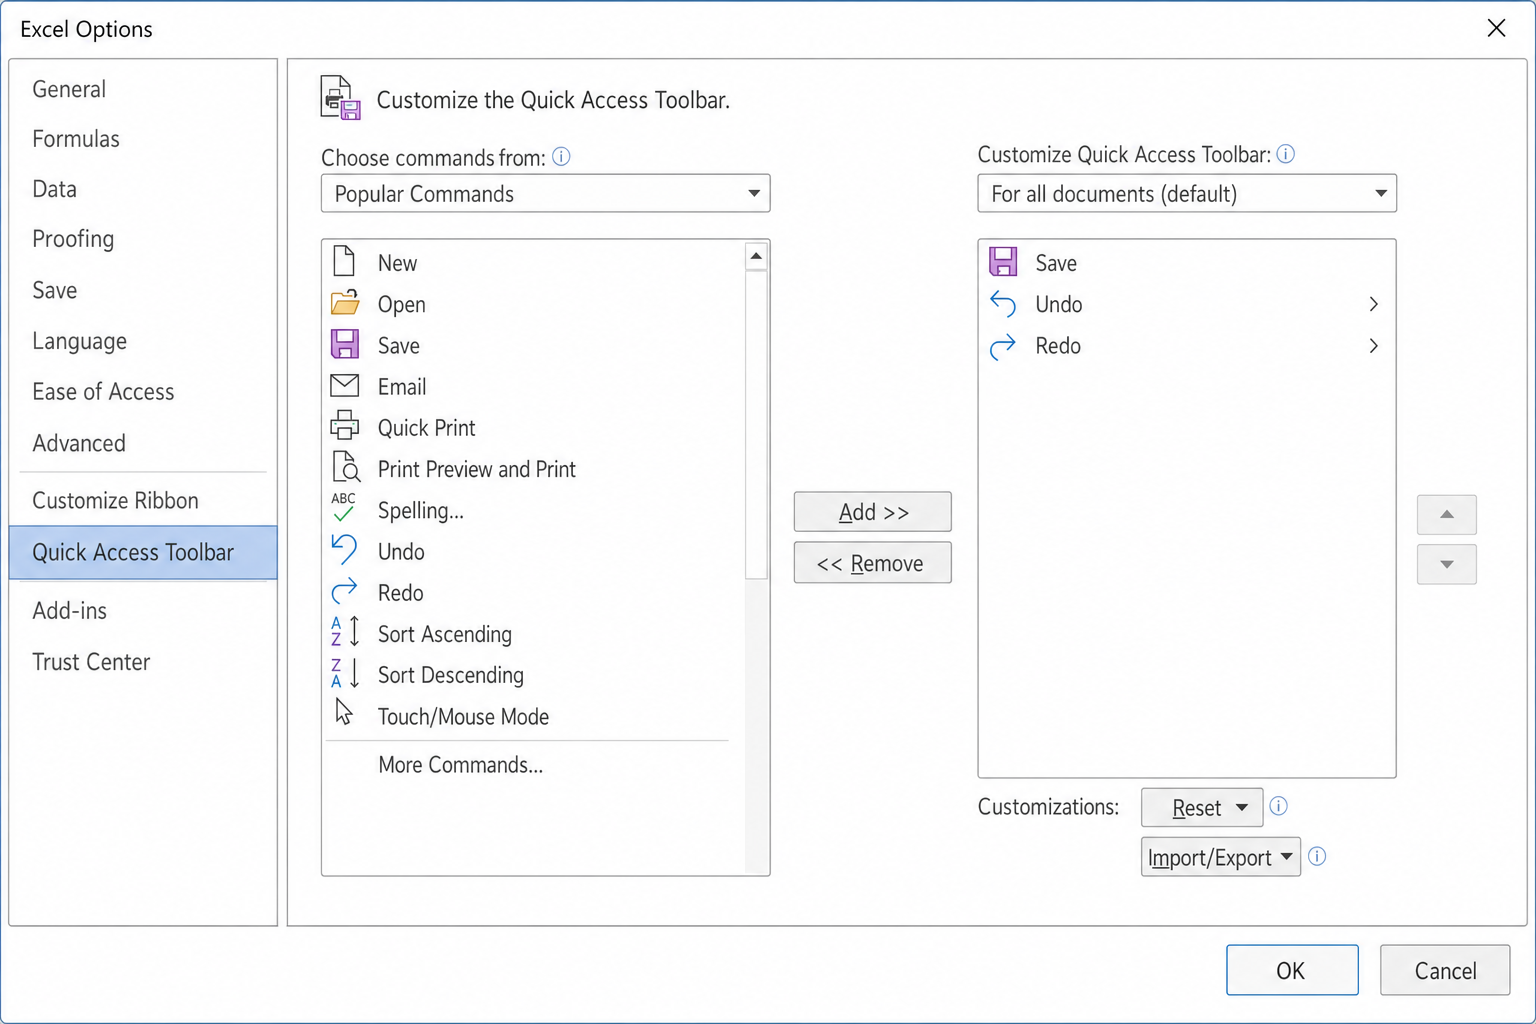This screenshot has height=1024, width=1536.
Task: Click the Touch/Mouse Mode pointer icon
Action: 344,712
